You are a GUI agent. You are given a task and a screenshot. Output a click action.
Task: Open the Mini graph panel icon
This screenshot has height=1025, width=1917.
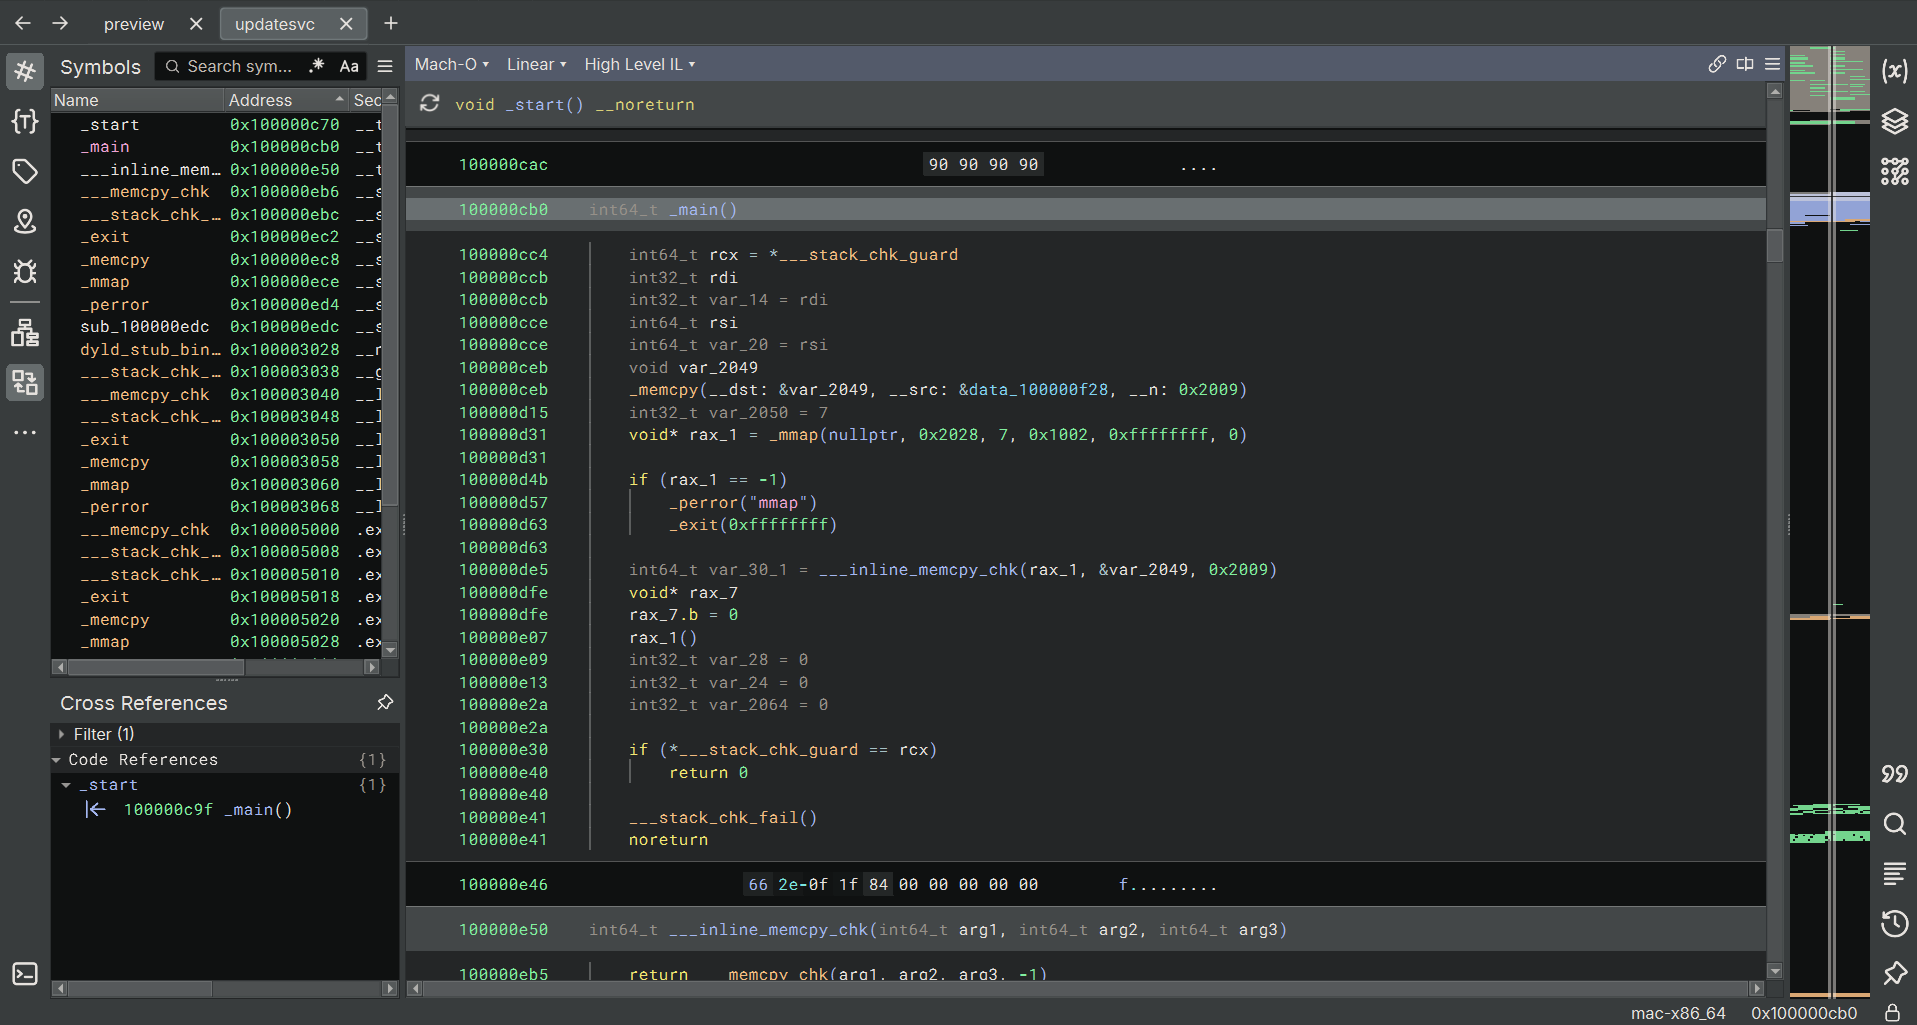point(1894,171)
